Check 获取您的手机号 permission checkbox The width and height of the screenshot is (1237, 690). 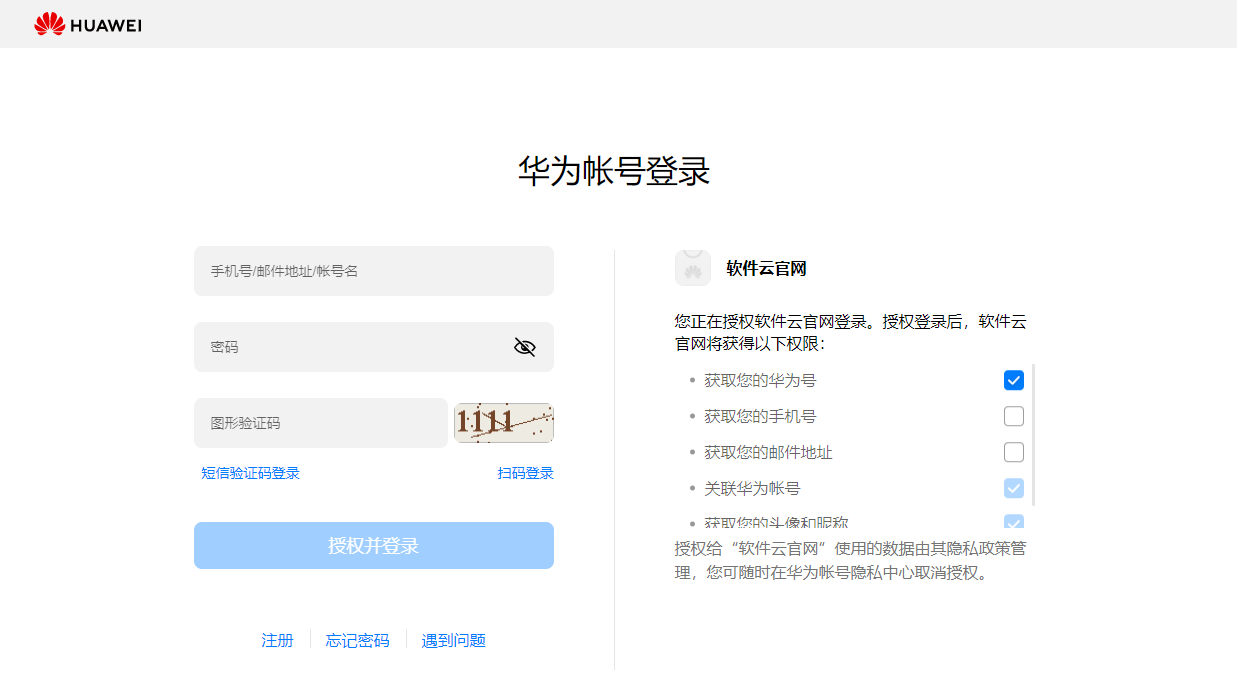(1014, 416)
